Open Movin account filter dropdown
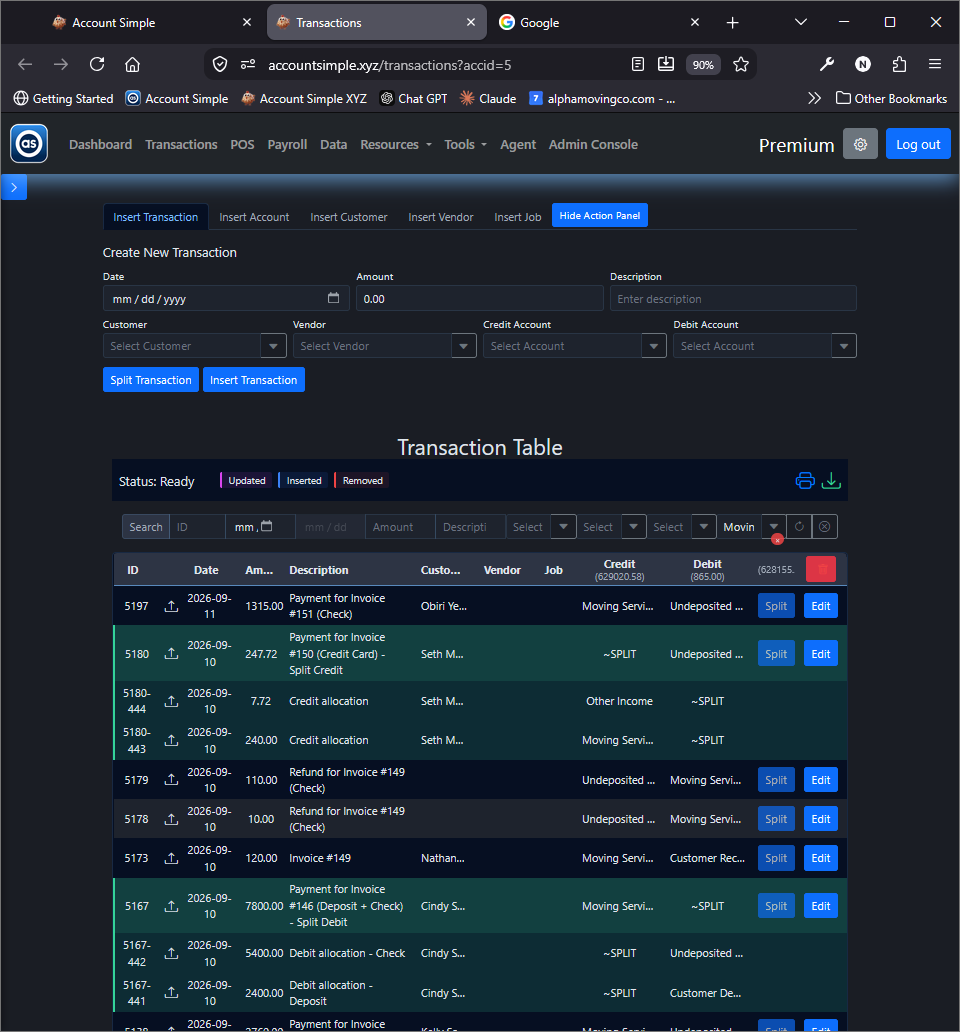The height and width of the screenshot is (1032, 960). pos(774,527)
